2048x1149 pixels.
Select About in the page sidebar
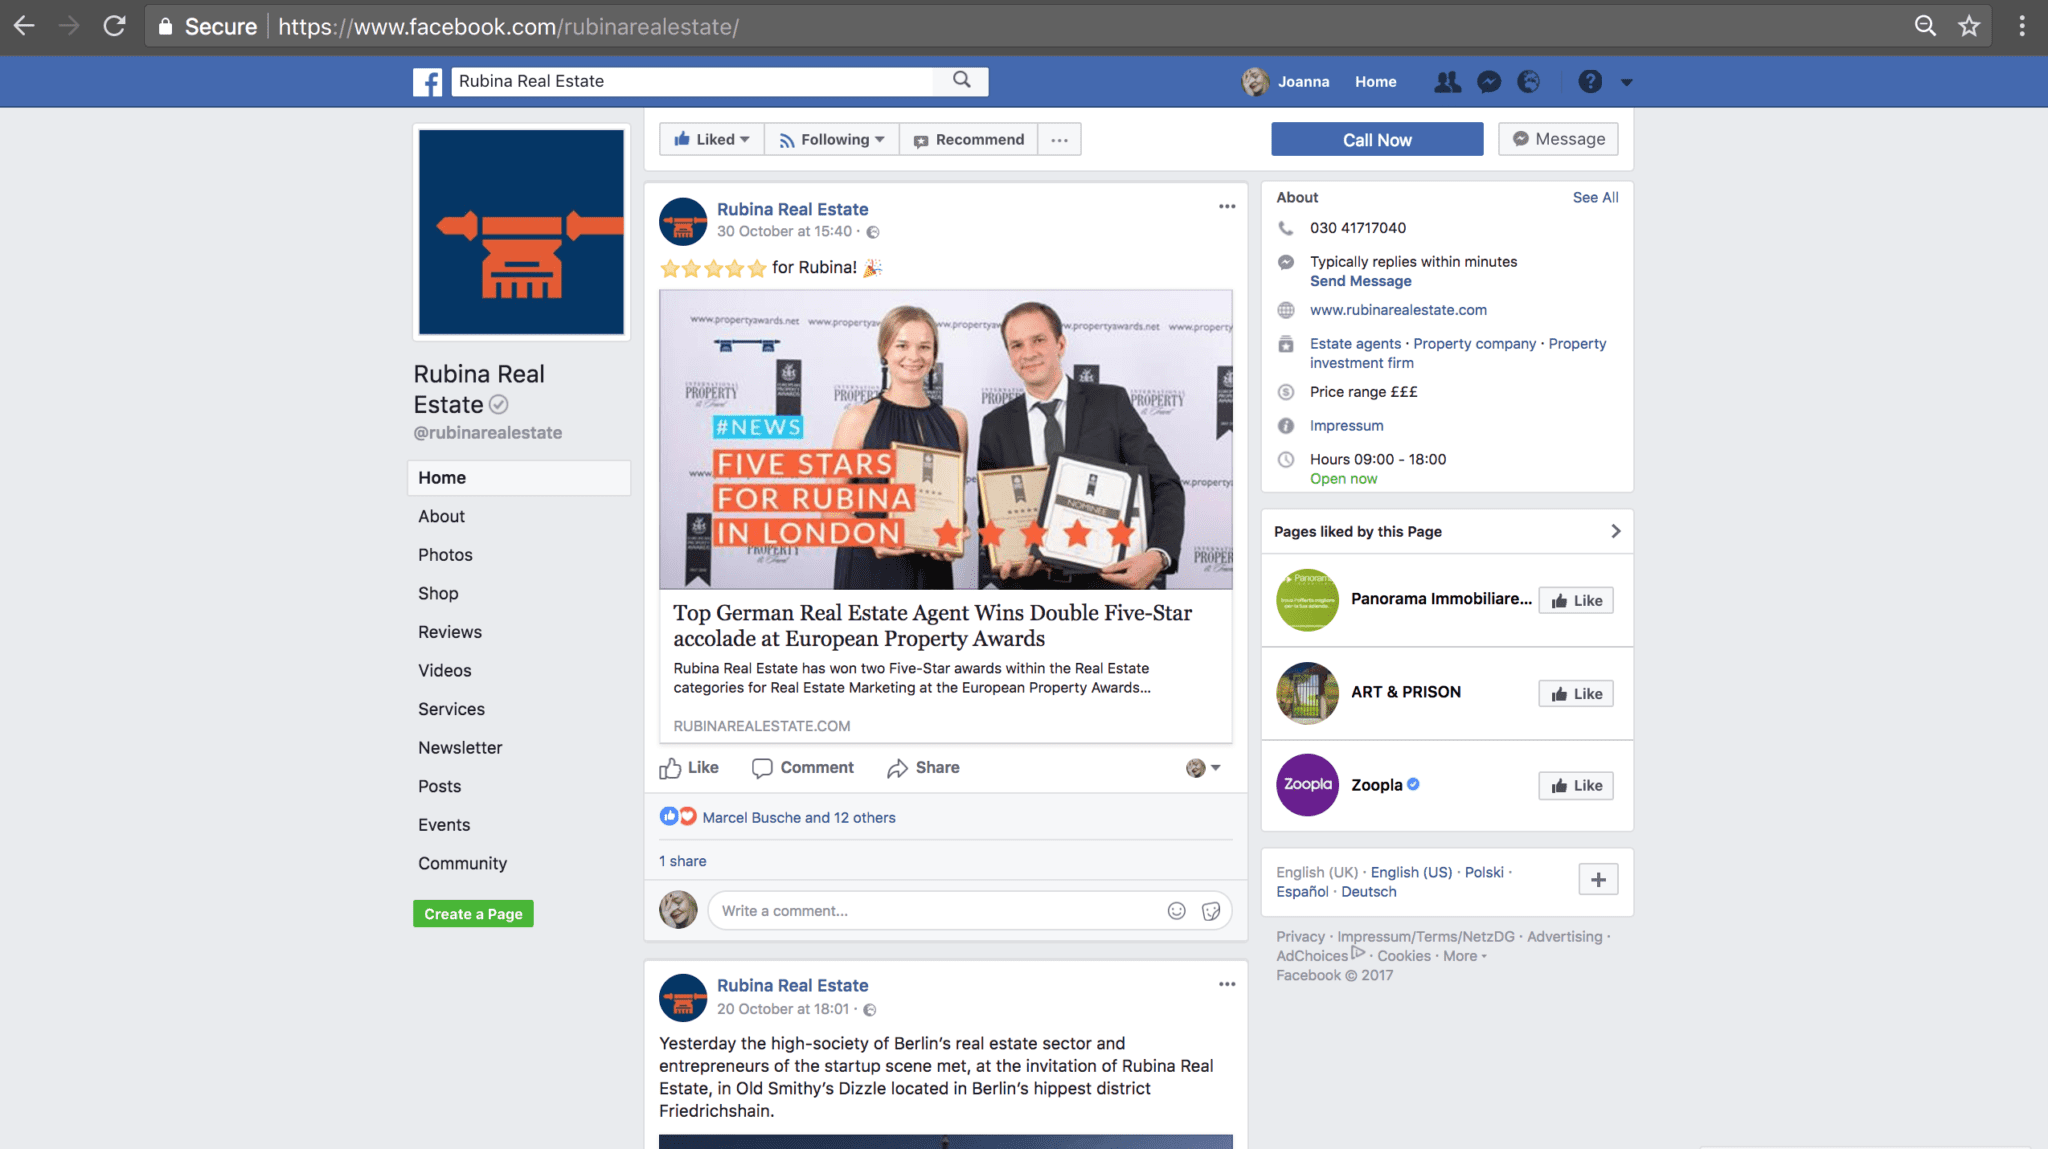point(441,516)
